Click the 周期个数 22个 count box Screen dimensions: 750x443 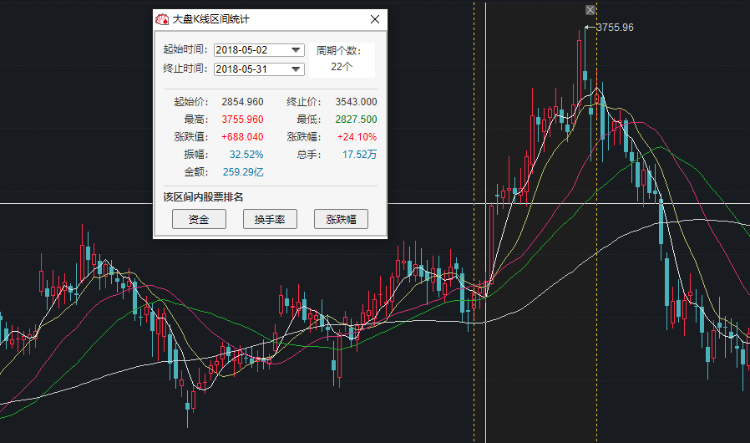pyautogui.click(x=342, y=59)
